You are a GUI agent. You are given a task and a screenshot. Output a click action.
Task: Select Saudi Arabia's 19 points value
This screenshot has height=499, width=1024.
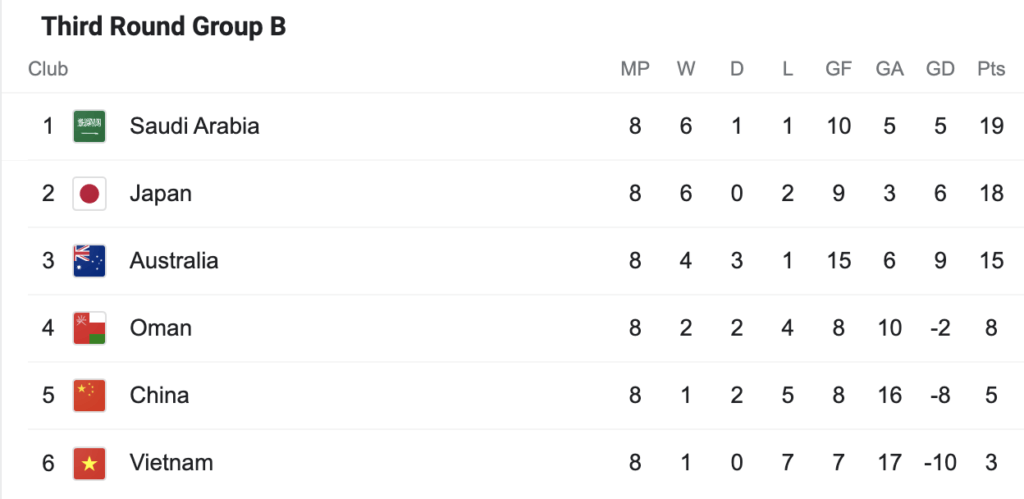point(991,126)
